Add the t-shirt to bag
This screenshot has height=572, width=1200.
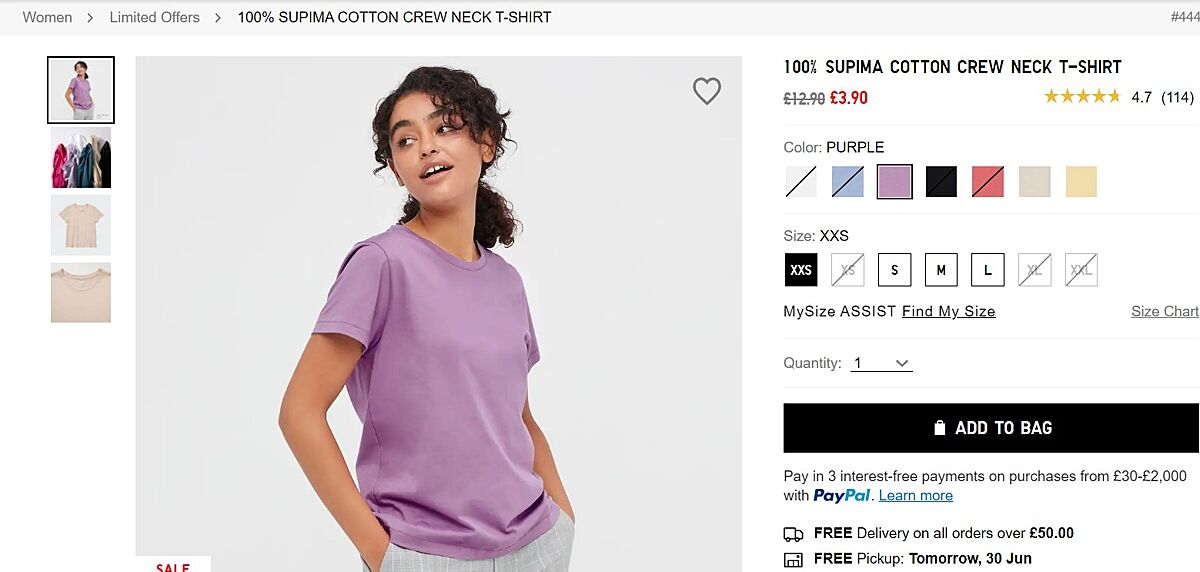click(991, 428)
